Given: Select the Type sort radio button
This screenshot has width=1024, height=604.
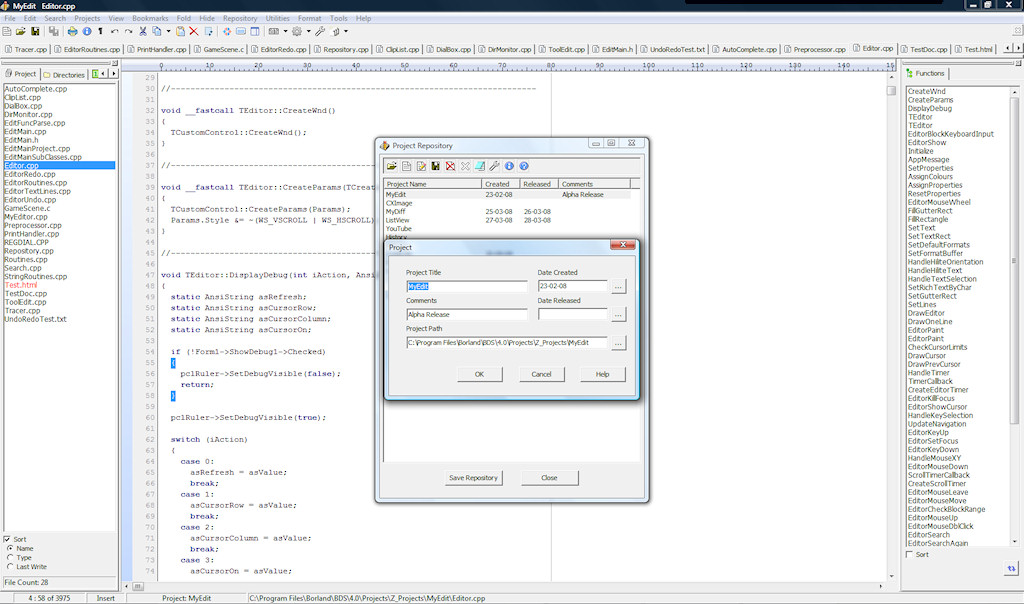Looking at the screenshot, I should click(x=10, y=558).
